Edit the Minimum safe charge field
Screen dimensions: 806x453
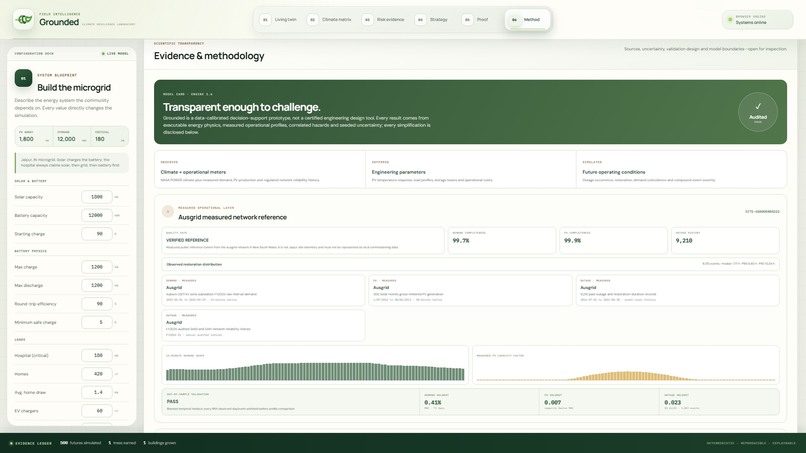[97, 322]
